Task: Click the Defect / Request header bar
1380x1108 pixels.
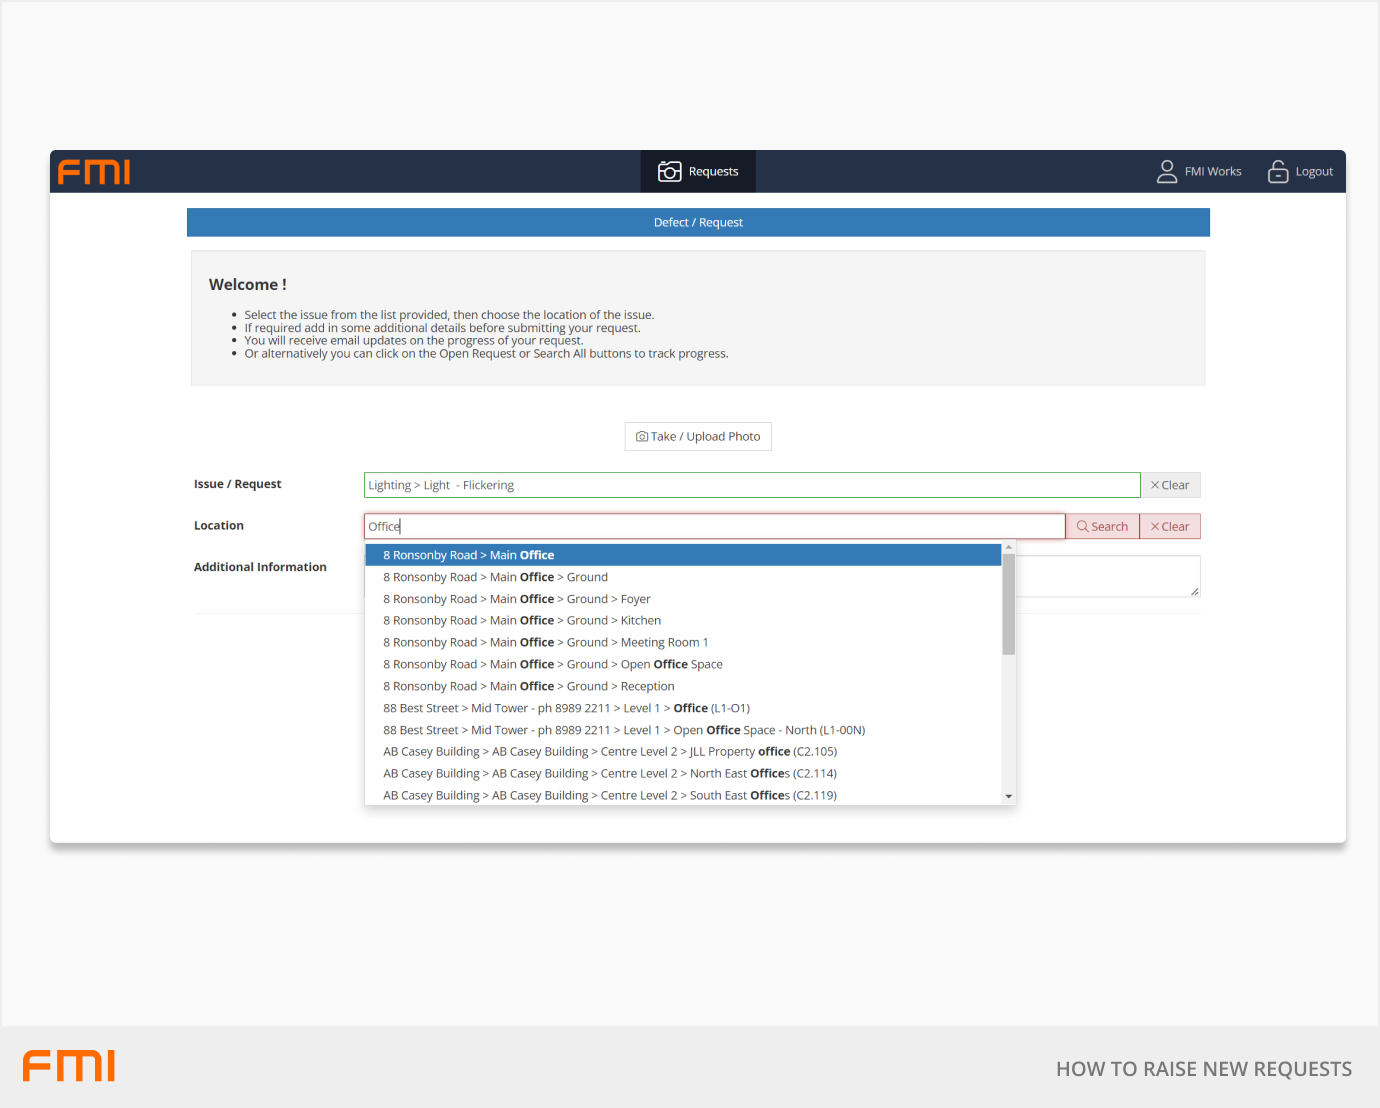Action: point(698,223)
